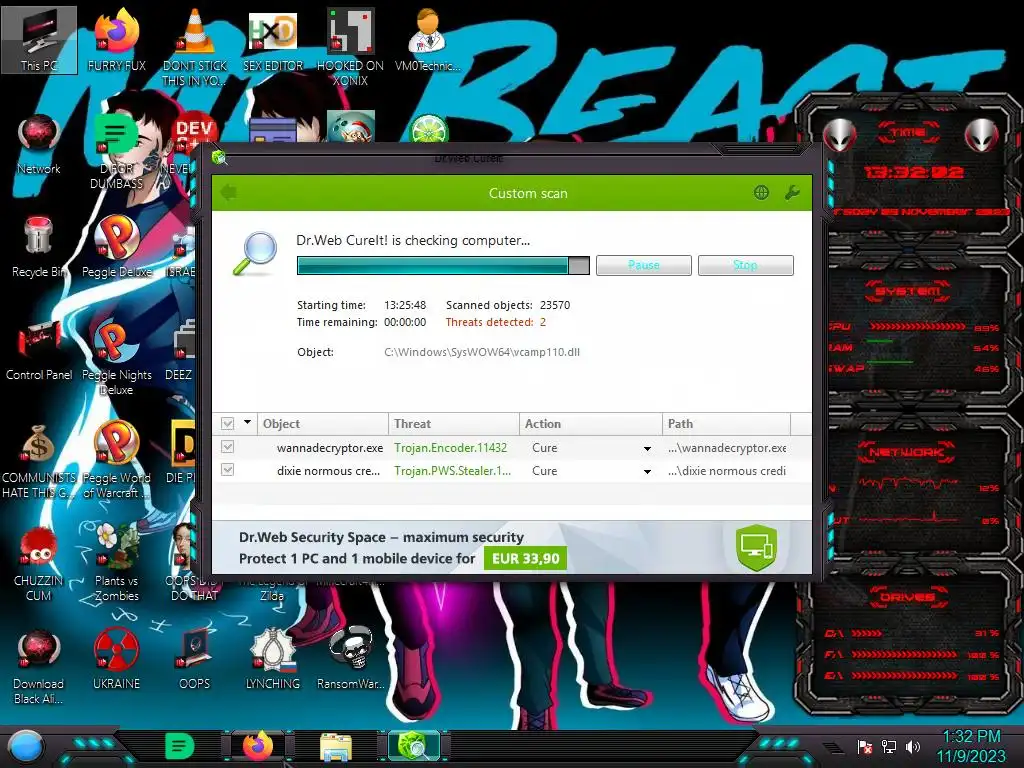Image resolution: width=1024 pixels, height=768 pixels.
Task: Pause the Dr.Web scan
Action: (644, 265)
